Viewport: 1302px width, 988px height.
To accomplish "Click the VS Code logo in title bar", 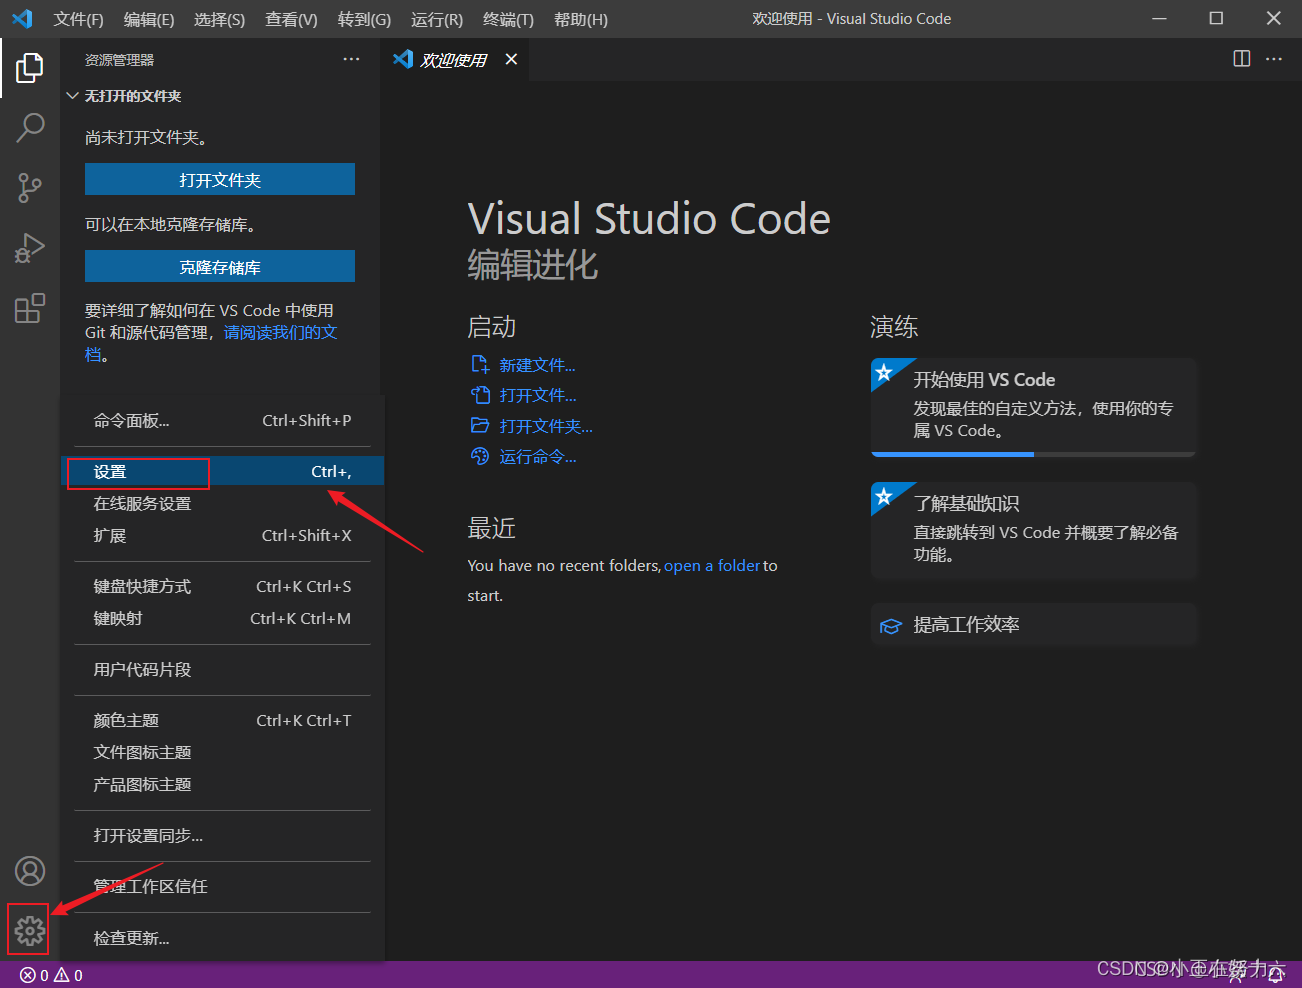I will [x=22, y=18].
